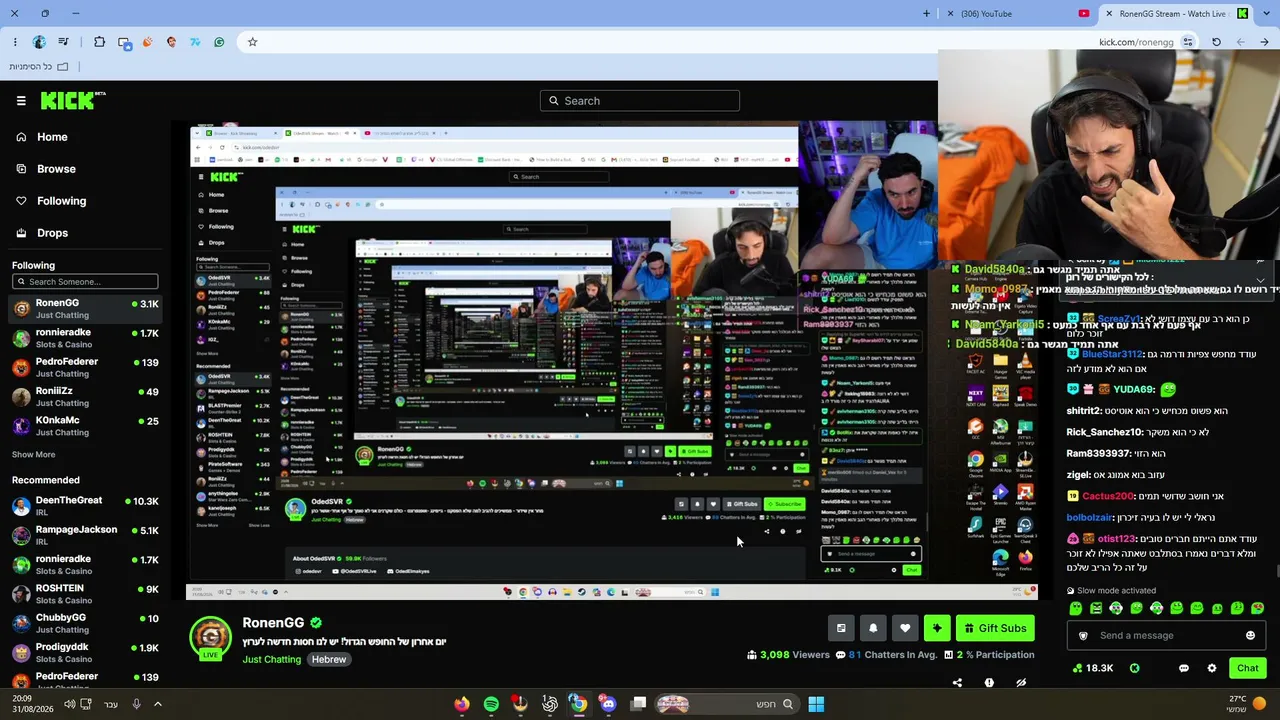Open the Windows Start menu
The width and height of the screenshot is (1280, 720).
coord(816,704)
